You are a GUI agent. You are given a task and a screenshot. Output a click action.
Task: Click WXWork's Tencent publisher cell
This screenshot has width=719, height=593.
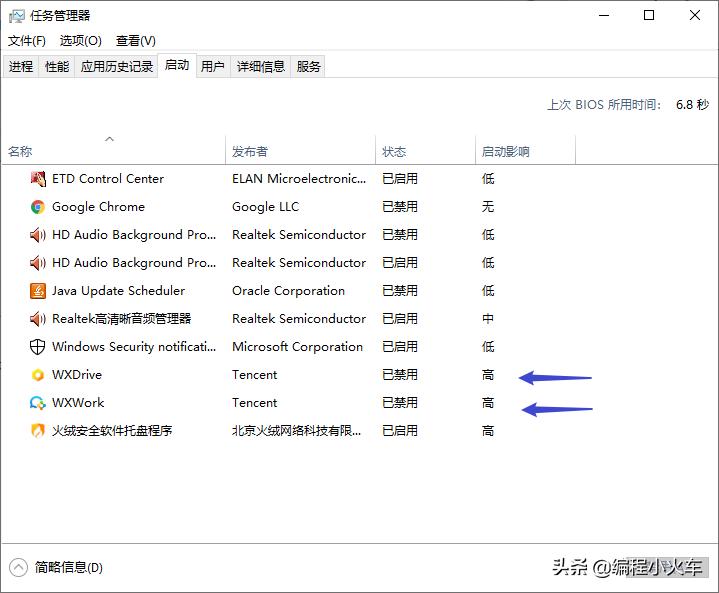[x=254, y=403]
